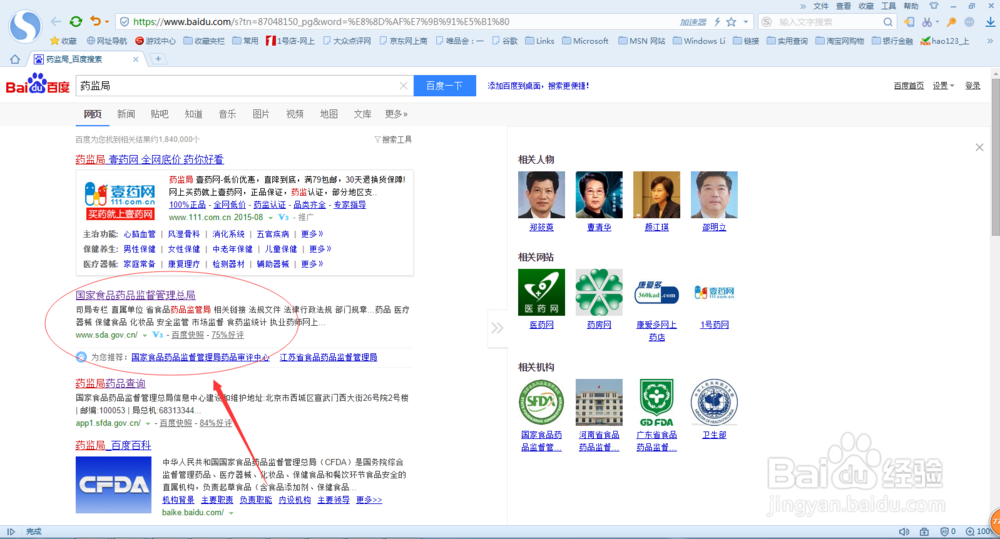Open dropdown arrow after www.sda.gov.cn
Screen dimensions: 1000x539
pos(145,335)
